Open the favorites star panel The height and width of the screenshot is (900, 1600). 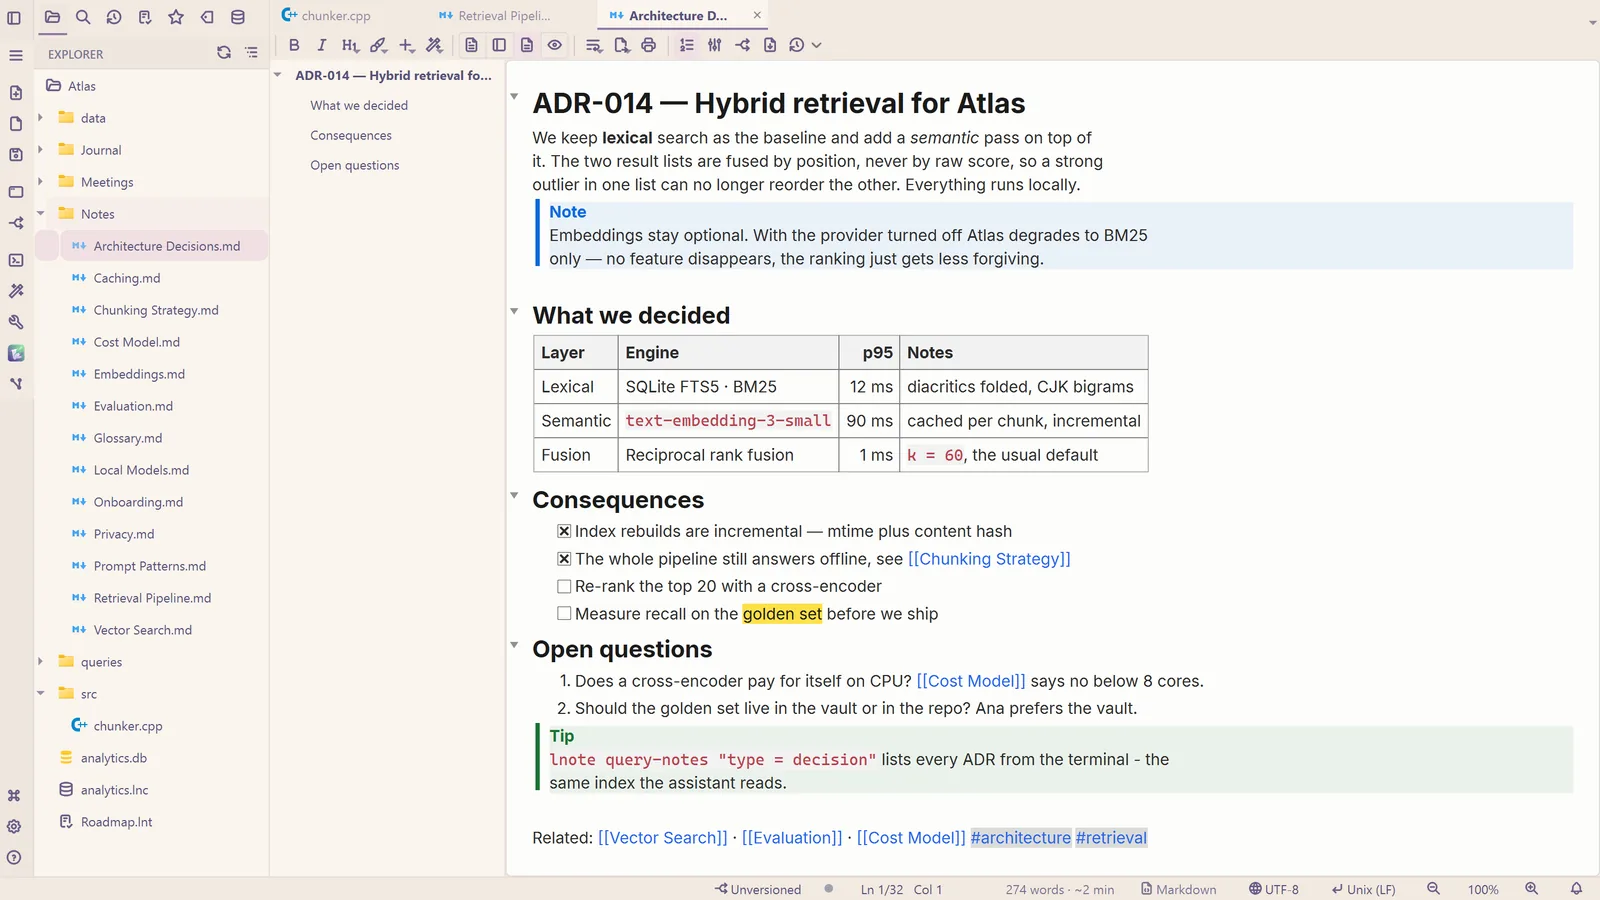click(x=176, y=17)
